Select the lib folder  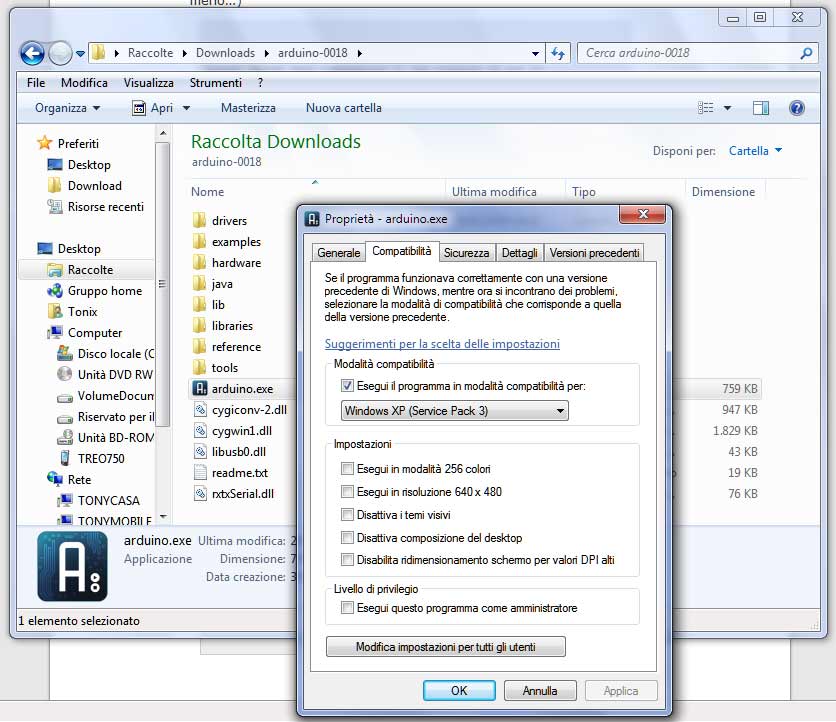click(x=208, y=304)
